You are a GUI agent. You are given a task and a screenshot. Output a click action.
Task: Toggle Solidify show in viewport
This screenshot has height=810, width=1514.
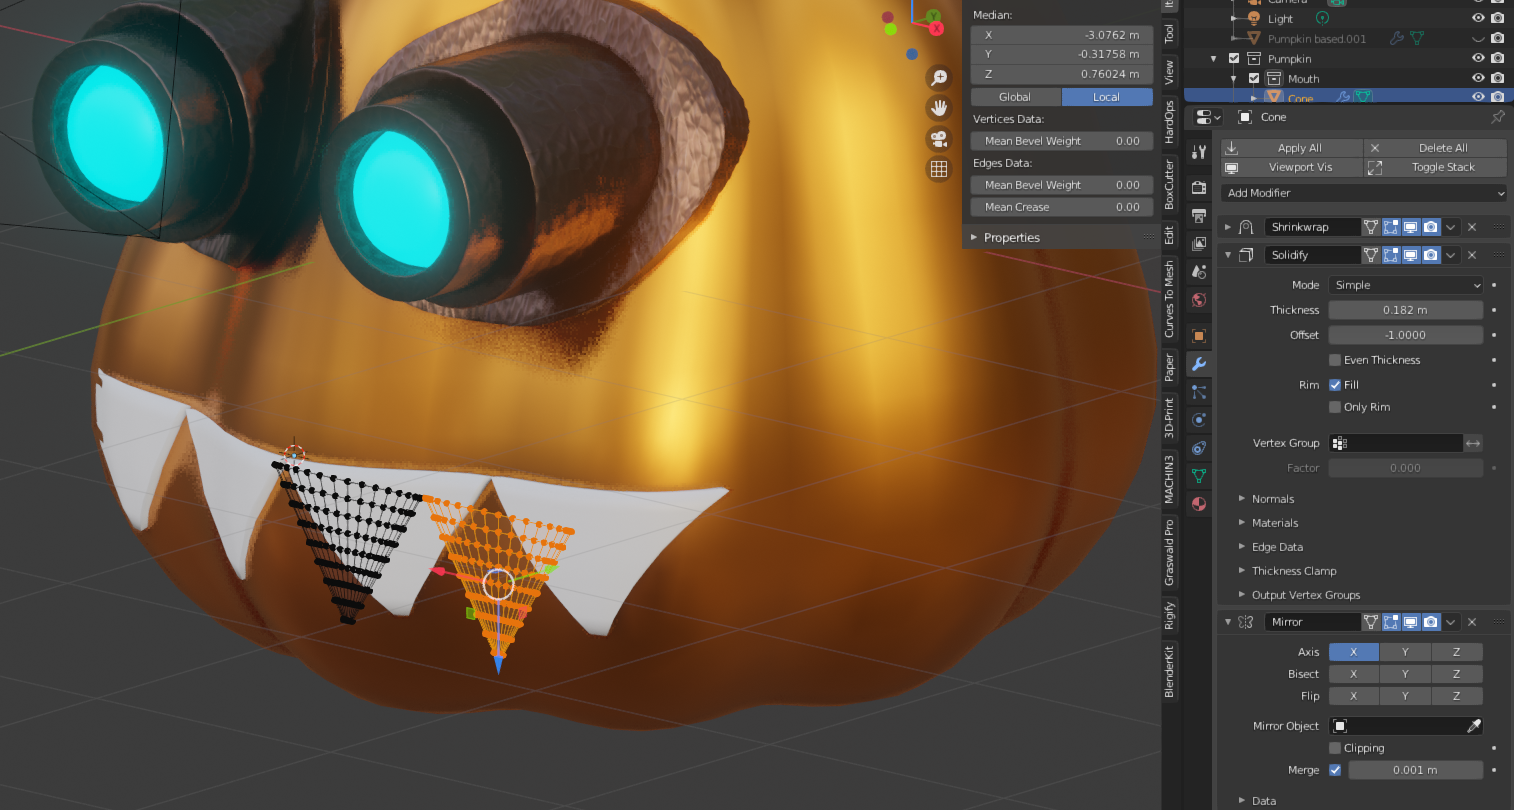[x=1411, y=255]
